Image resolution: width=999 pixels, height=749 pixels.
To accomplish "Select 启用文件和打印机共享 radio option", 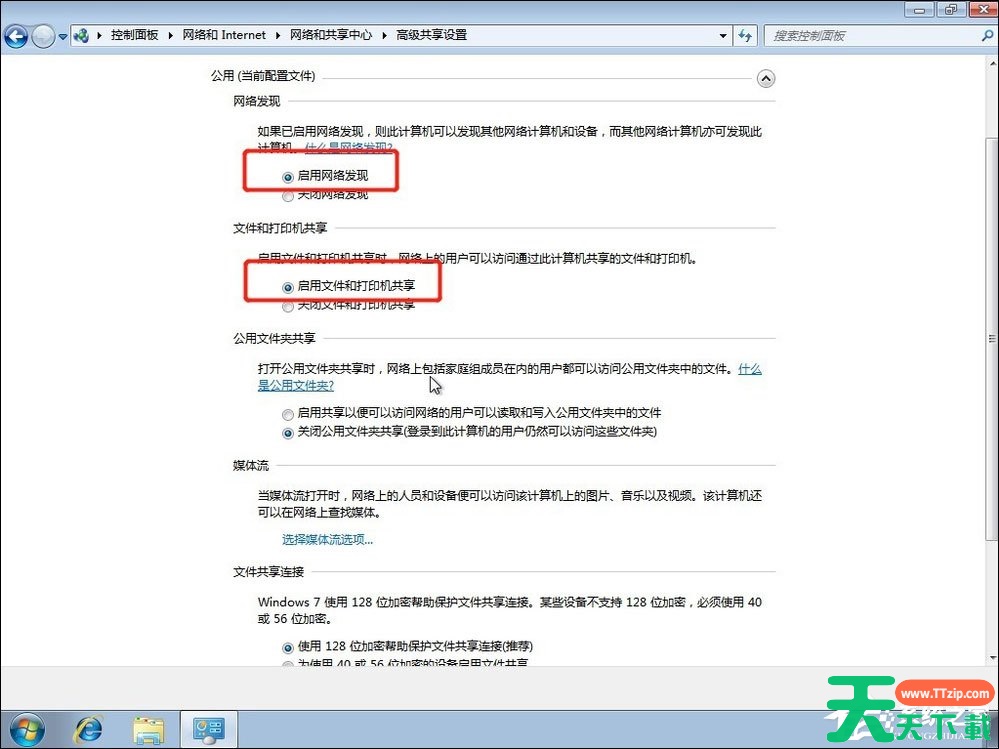I will click(289, 286).
